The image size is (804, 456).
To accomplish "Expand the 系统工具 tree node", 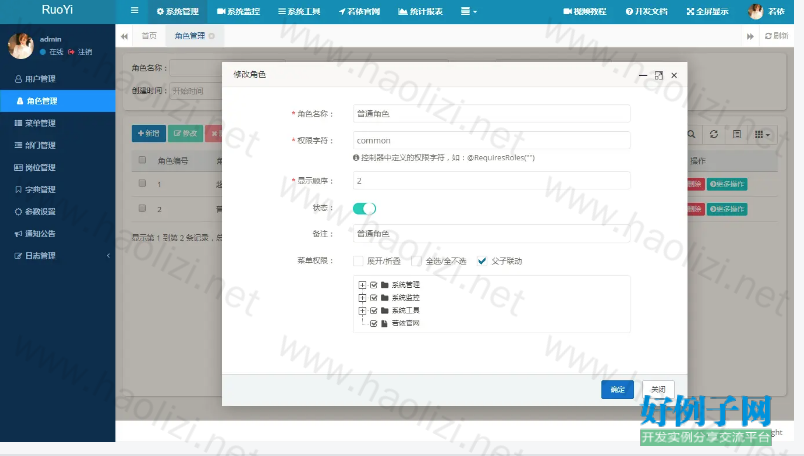I will point(362,310).
